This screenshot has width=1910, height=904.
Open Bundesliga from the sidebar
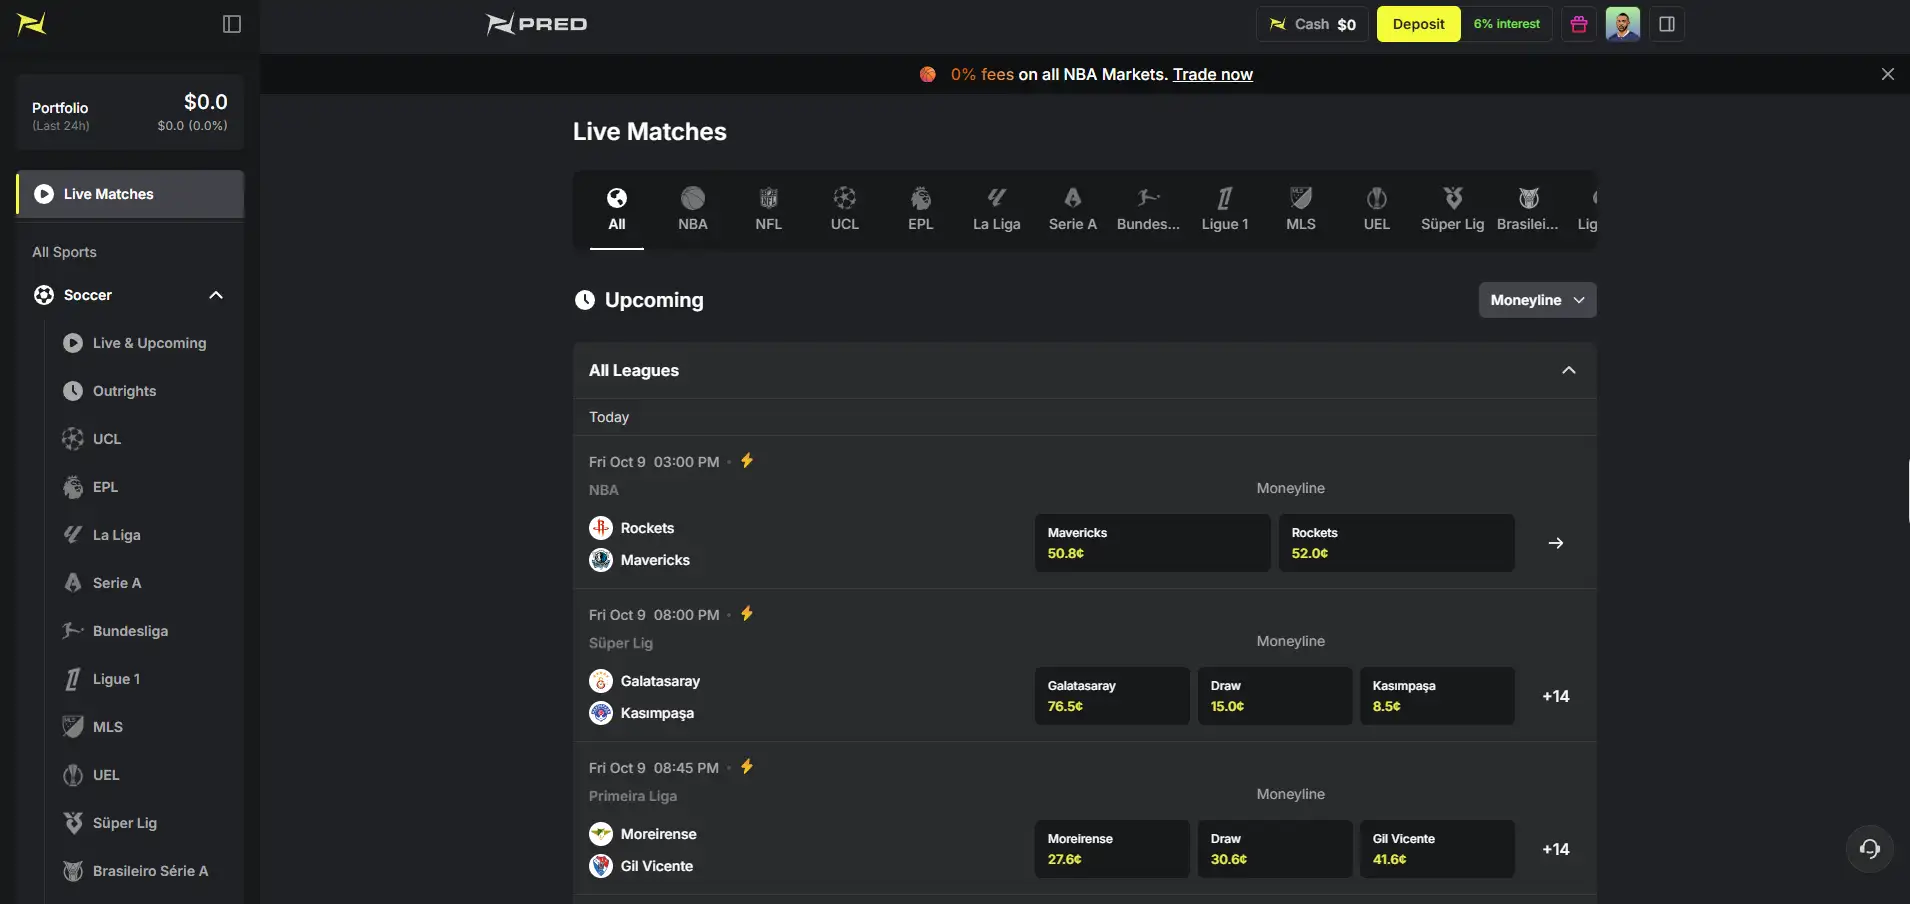pos(130,631)
